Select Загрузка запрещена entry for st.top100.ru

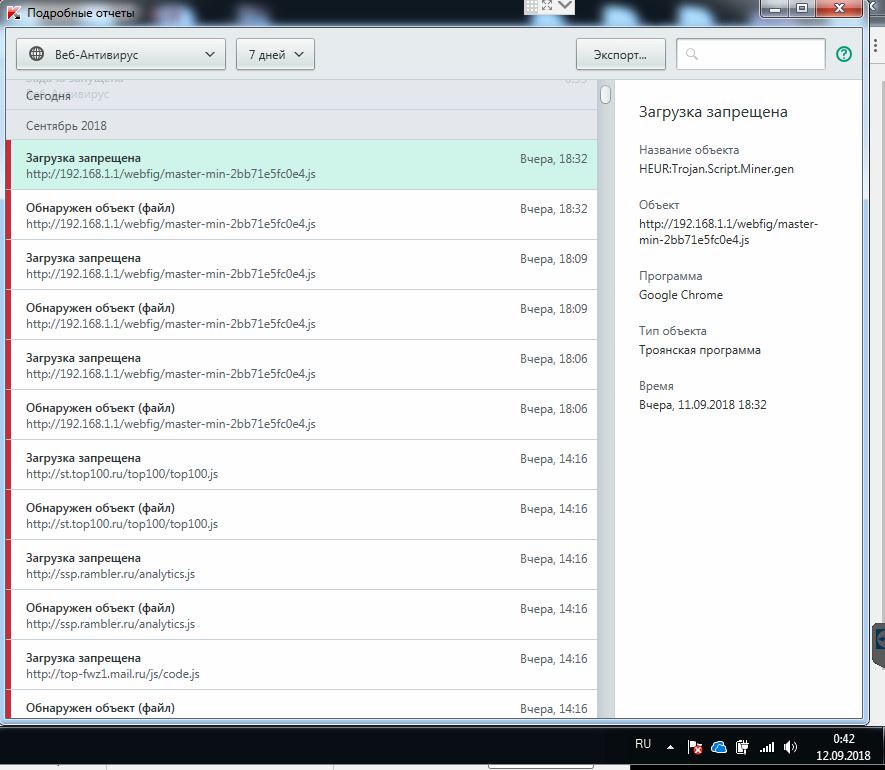304,465
